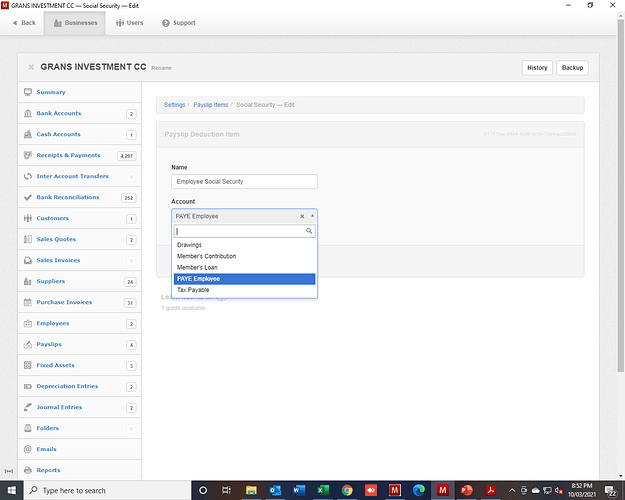Image resolution: width=625 pixels, height=500 pixels.
Task: Click the History button
Action: tap(537, 68)
